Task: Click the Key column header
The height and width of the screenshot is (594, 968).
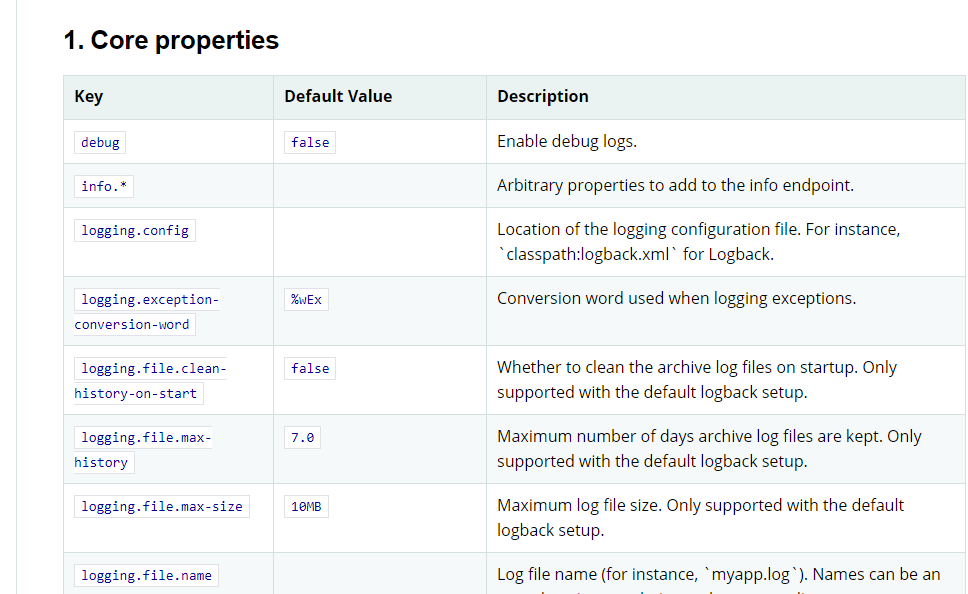Action: (89, 97)
